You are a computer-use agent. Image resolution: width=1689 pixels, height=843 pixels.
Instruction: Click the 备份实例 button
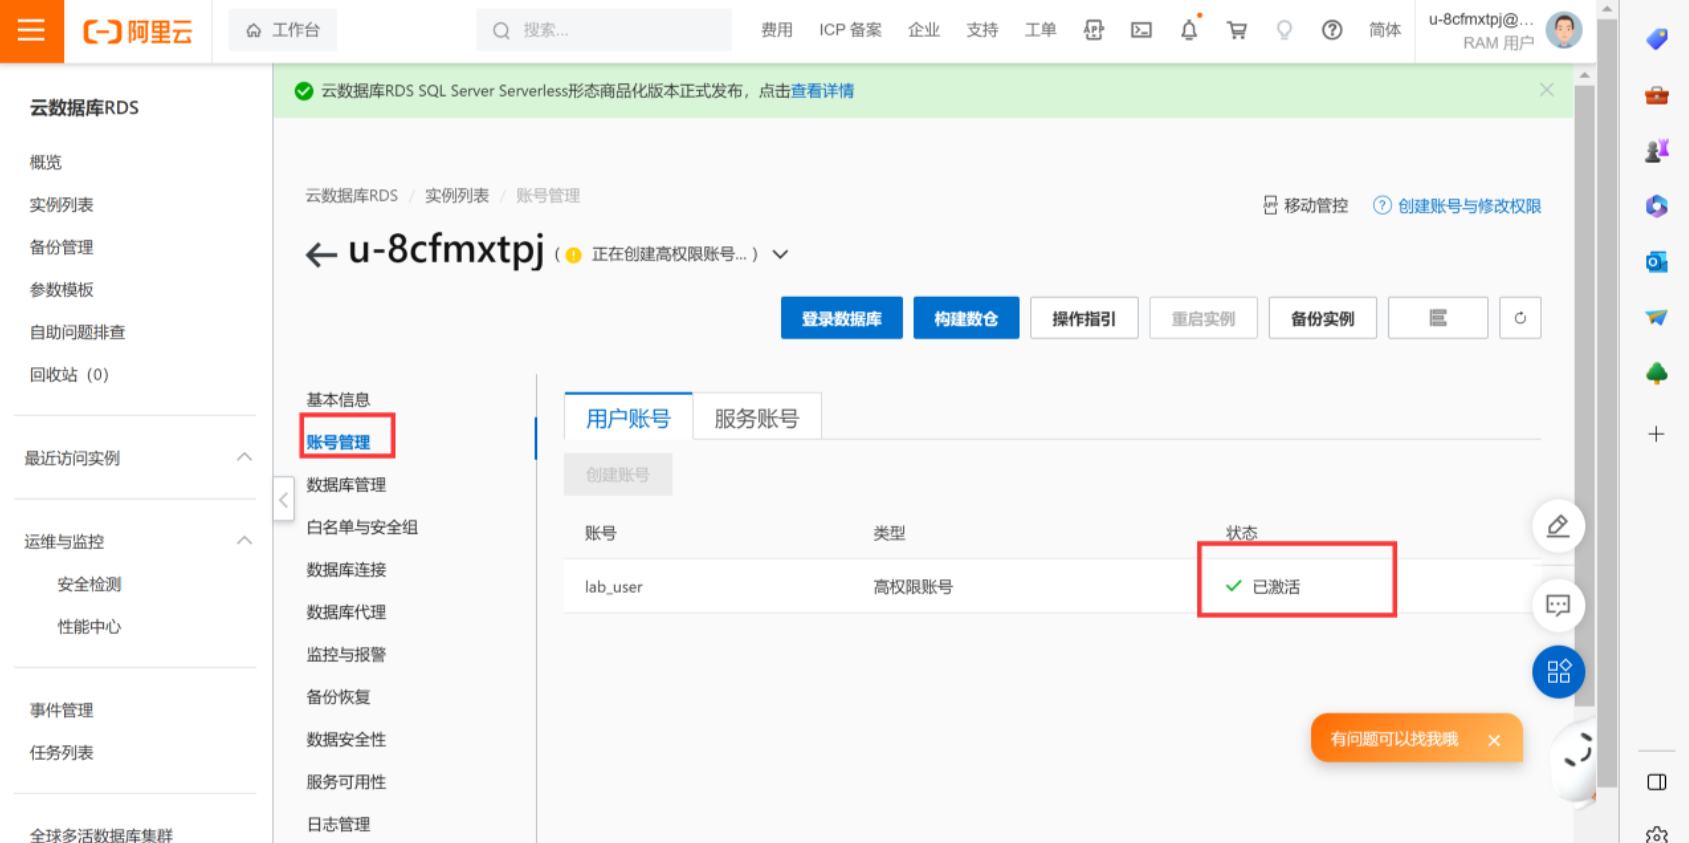pyautogui.click(x=1322, y=318)
